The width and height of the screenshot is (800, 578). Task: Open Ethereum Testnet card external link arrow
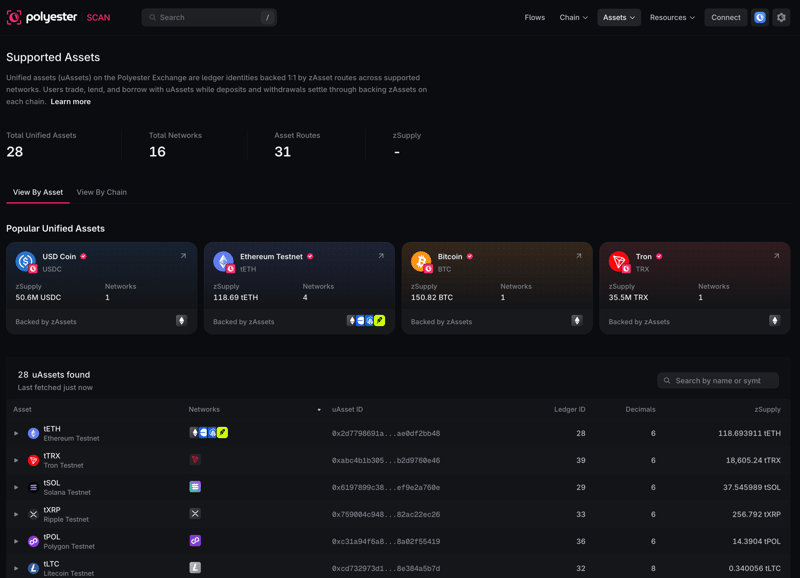381,256
